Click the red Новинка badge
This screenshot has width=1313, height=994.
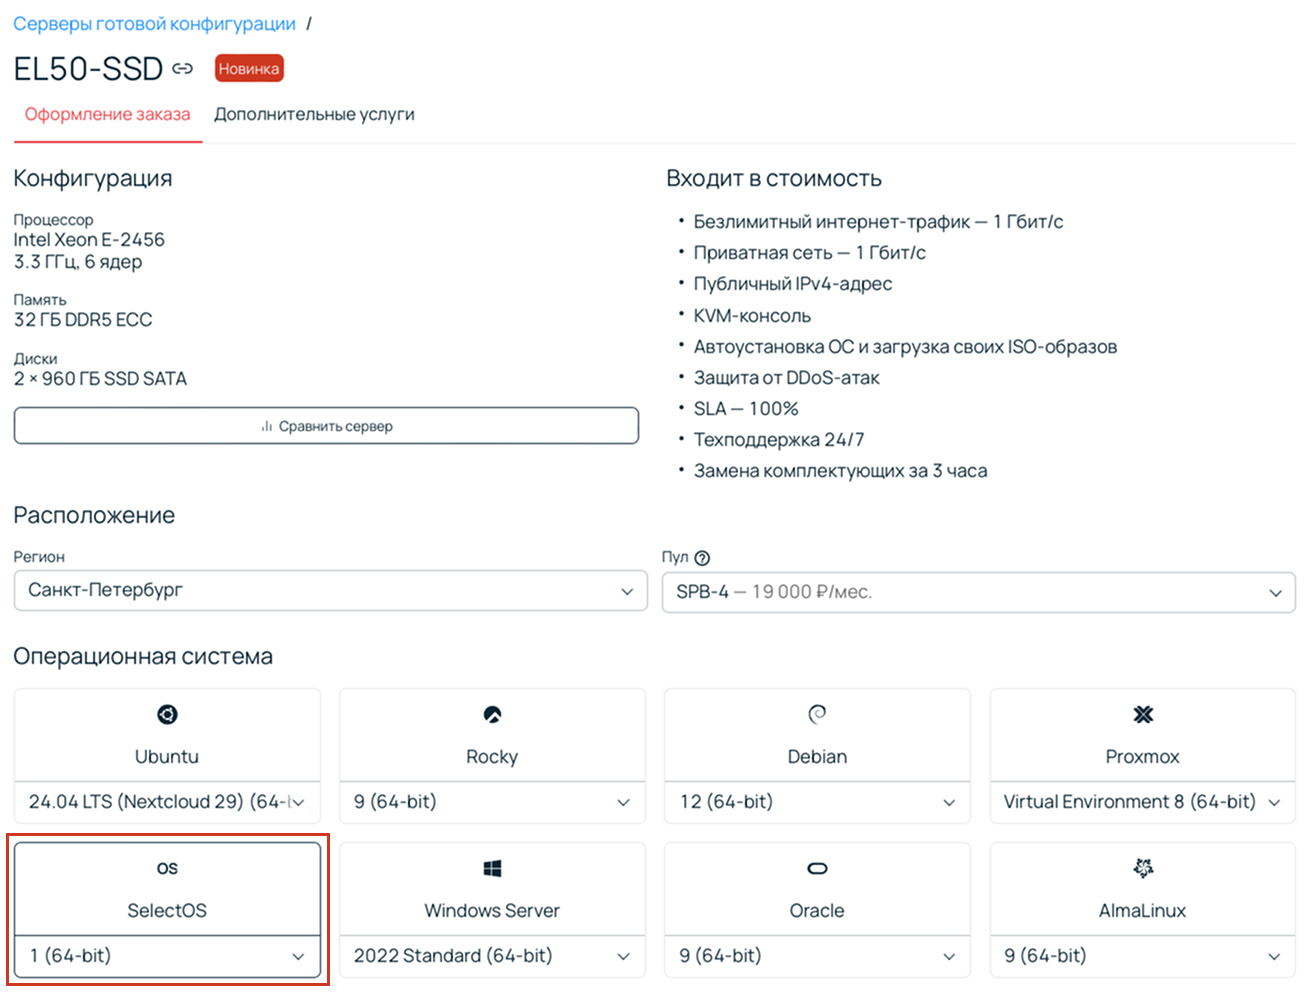tap(249, 69)
